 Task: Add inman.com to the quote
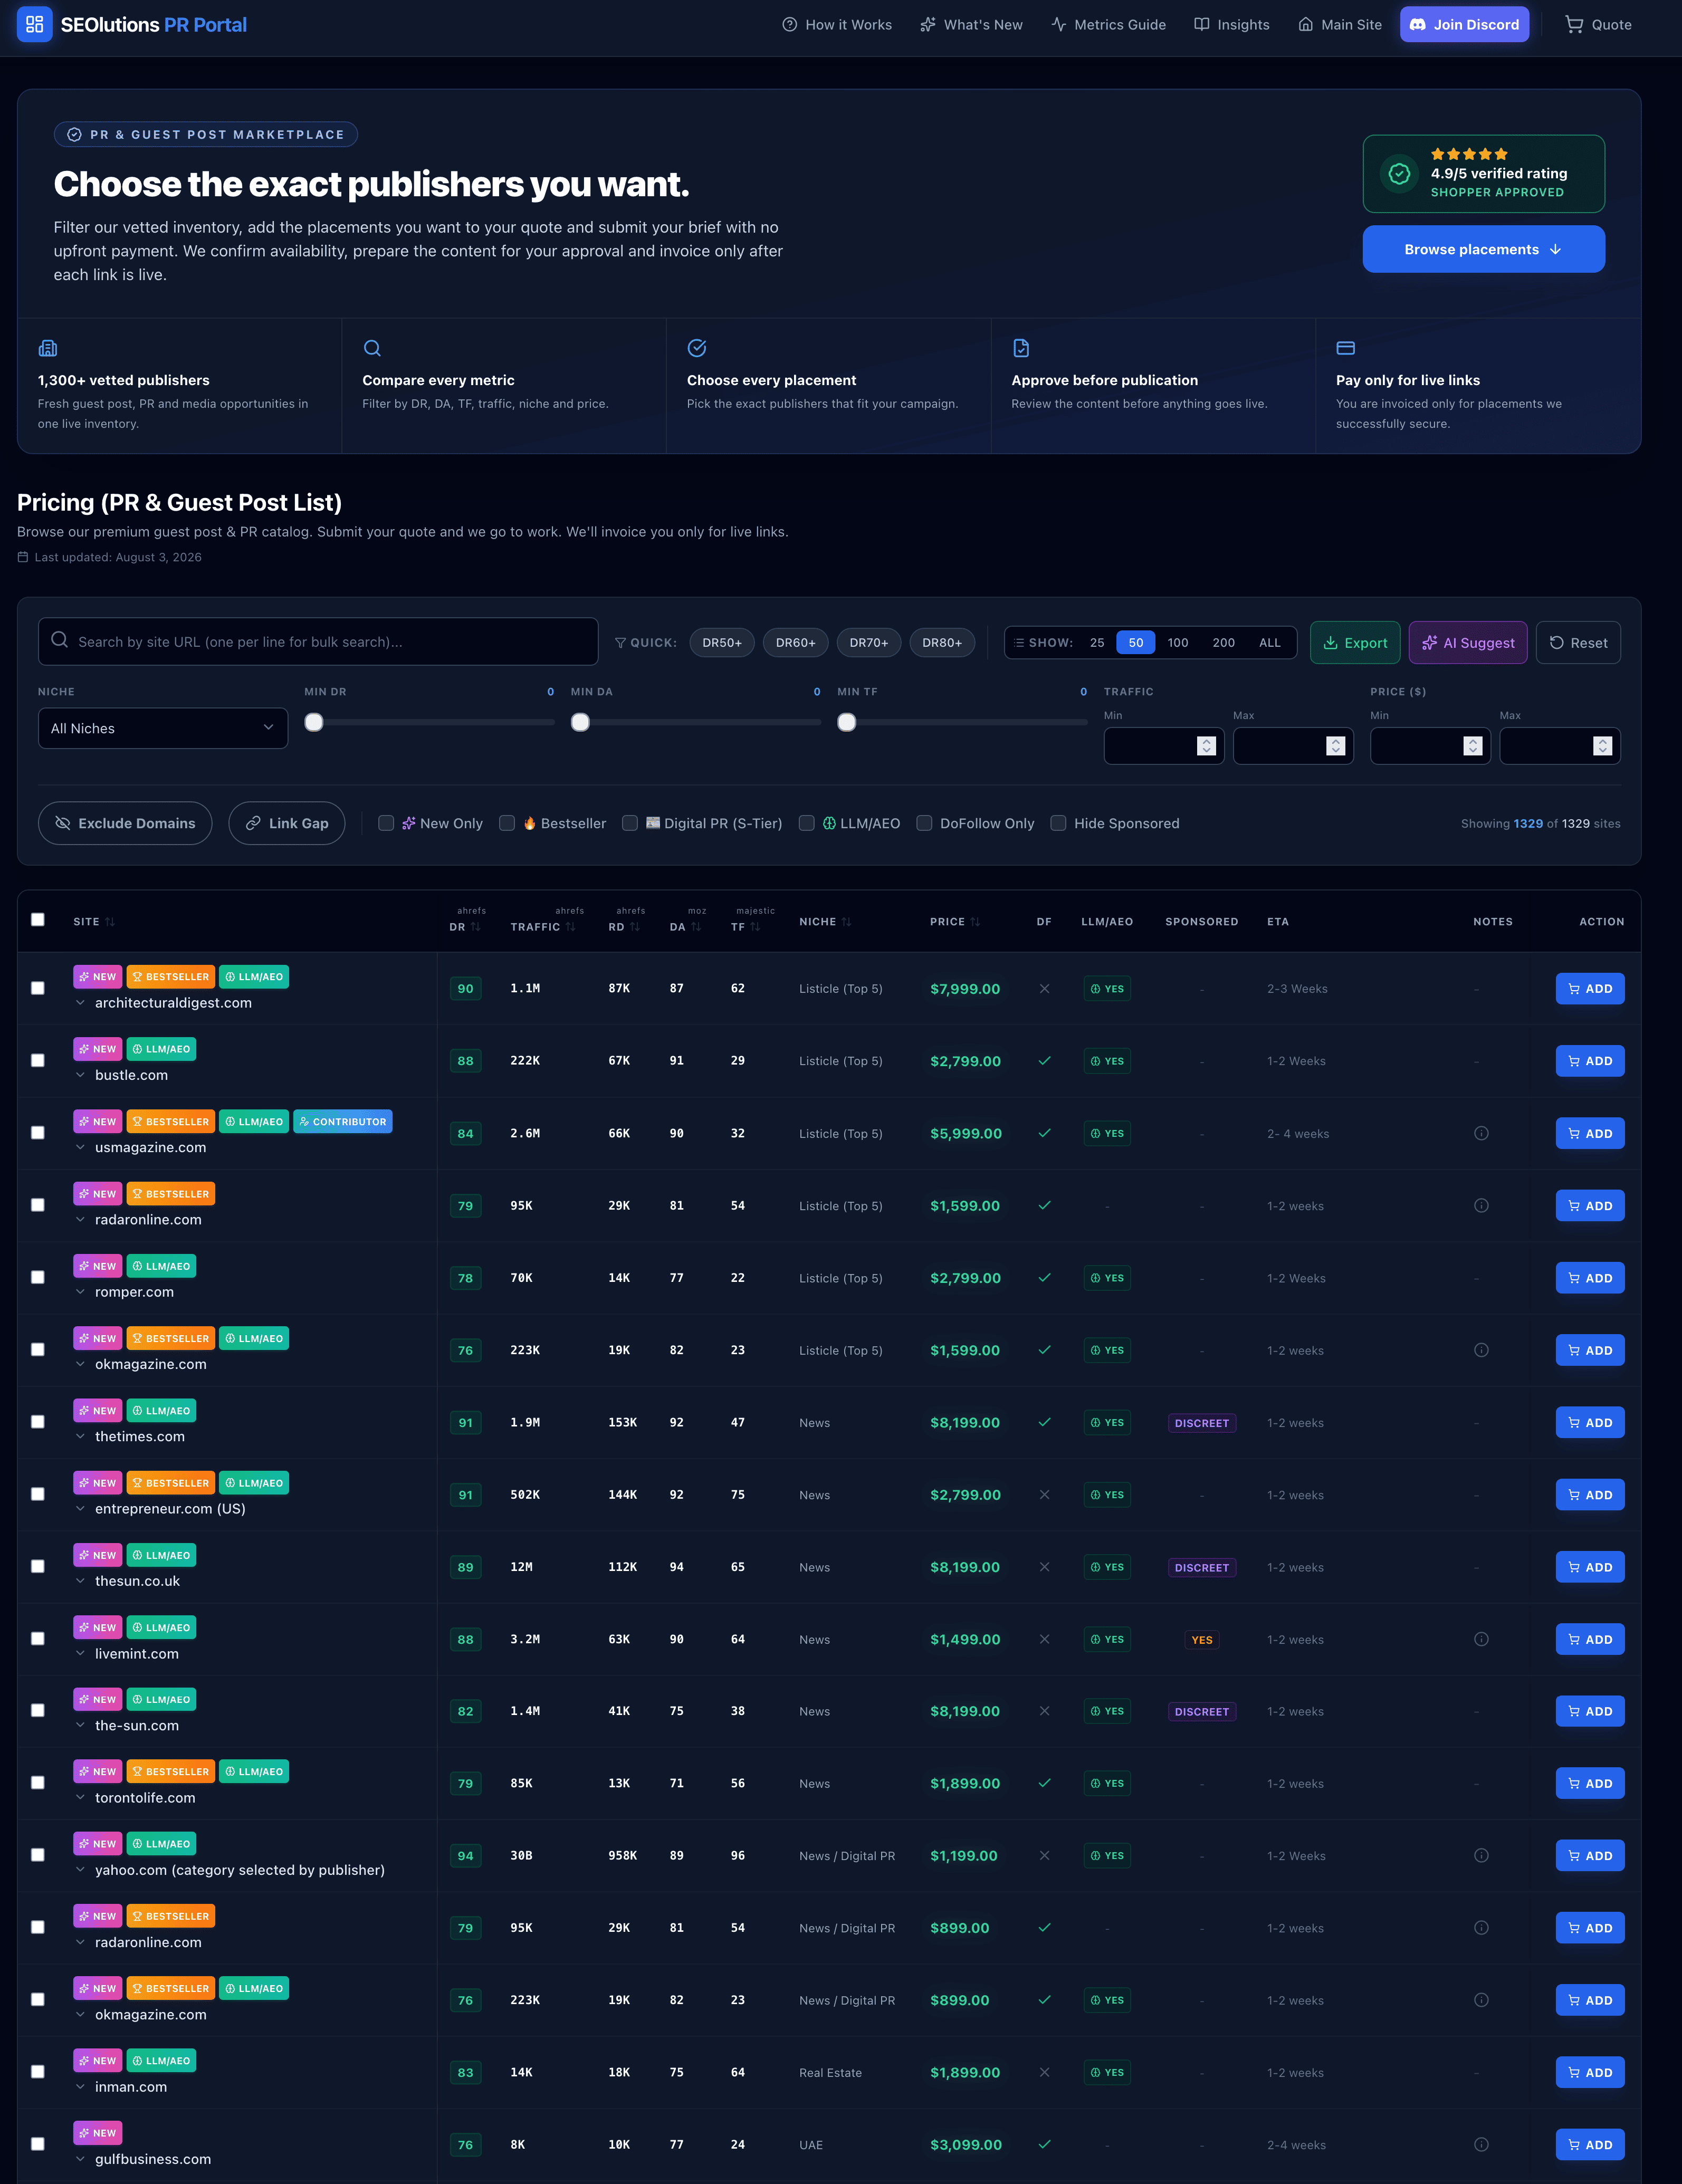click(1590, 2072)
